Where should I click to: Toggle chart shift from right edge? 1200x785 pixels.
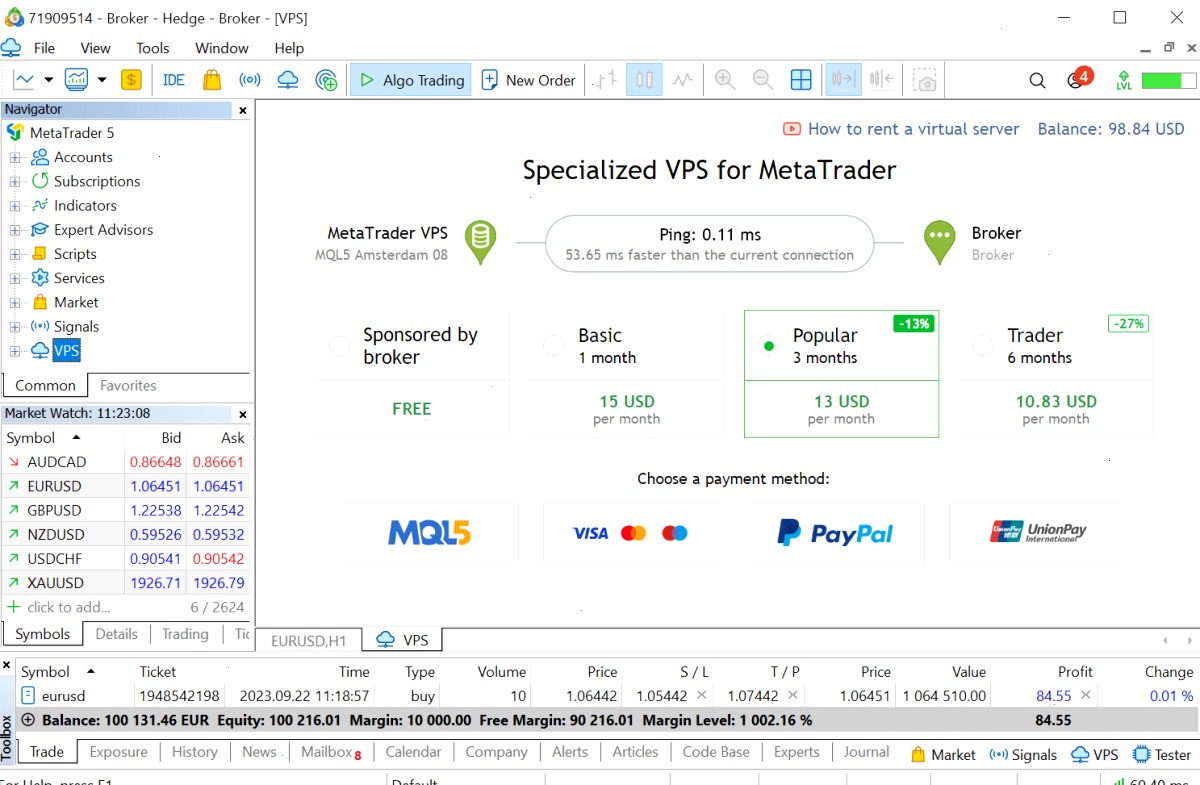pos(882,80)
